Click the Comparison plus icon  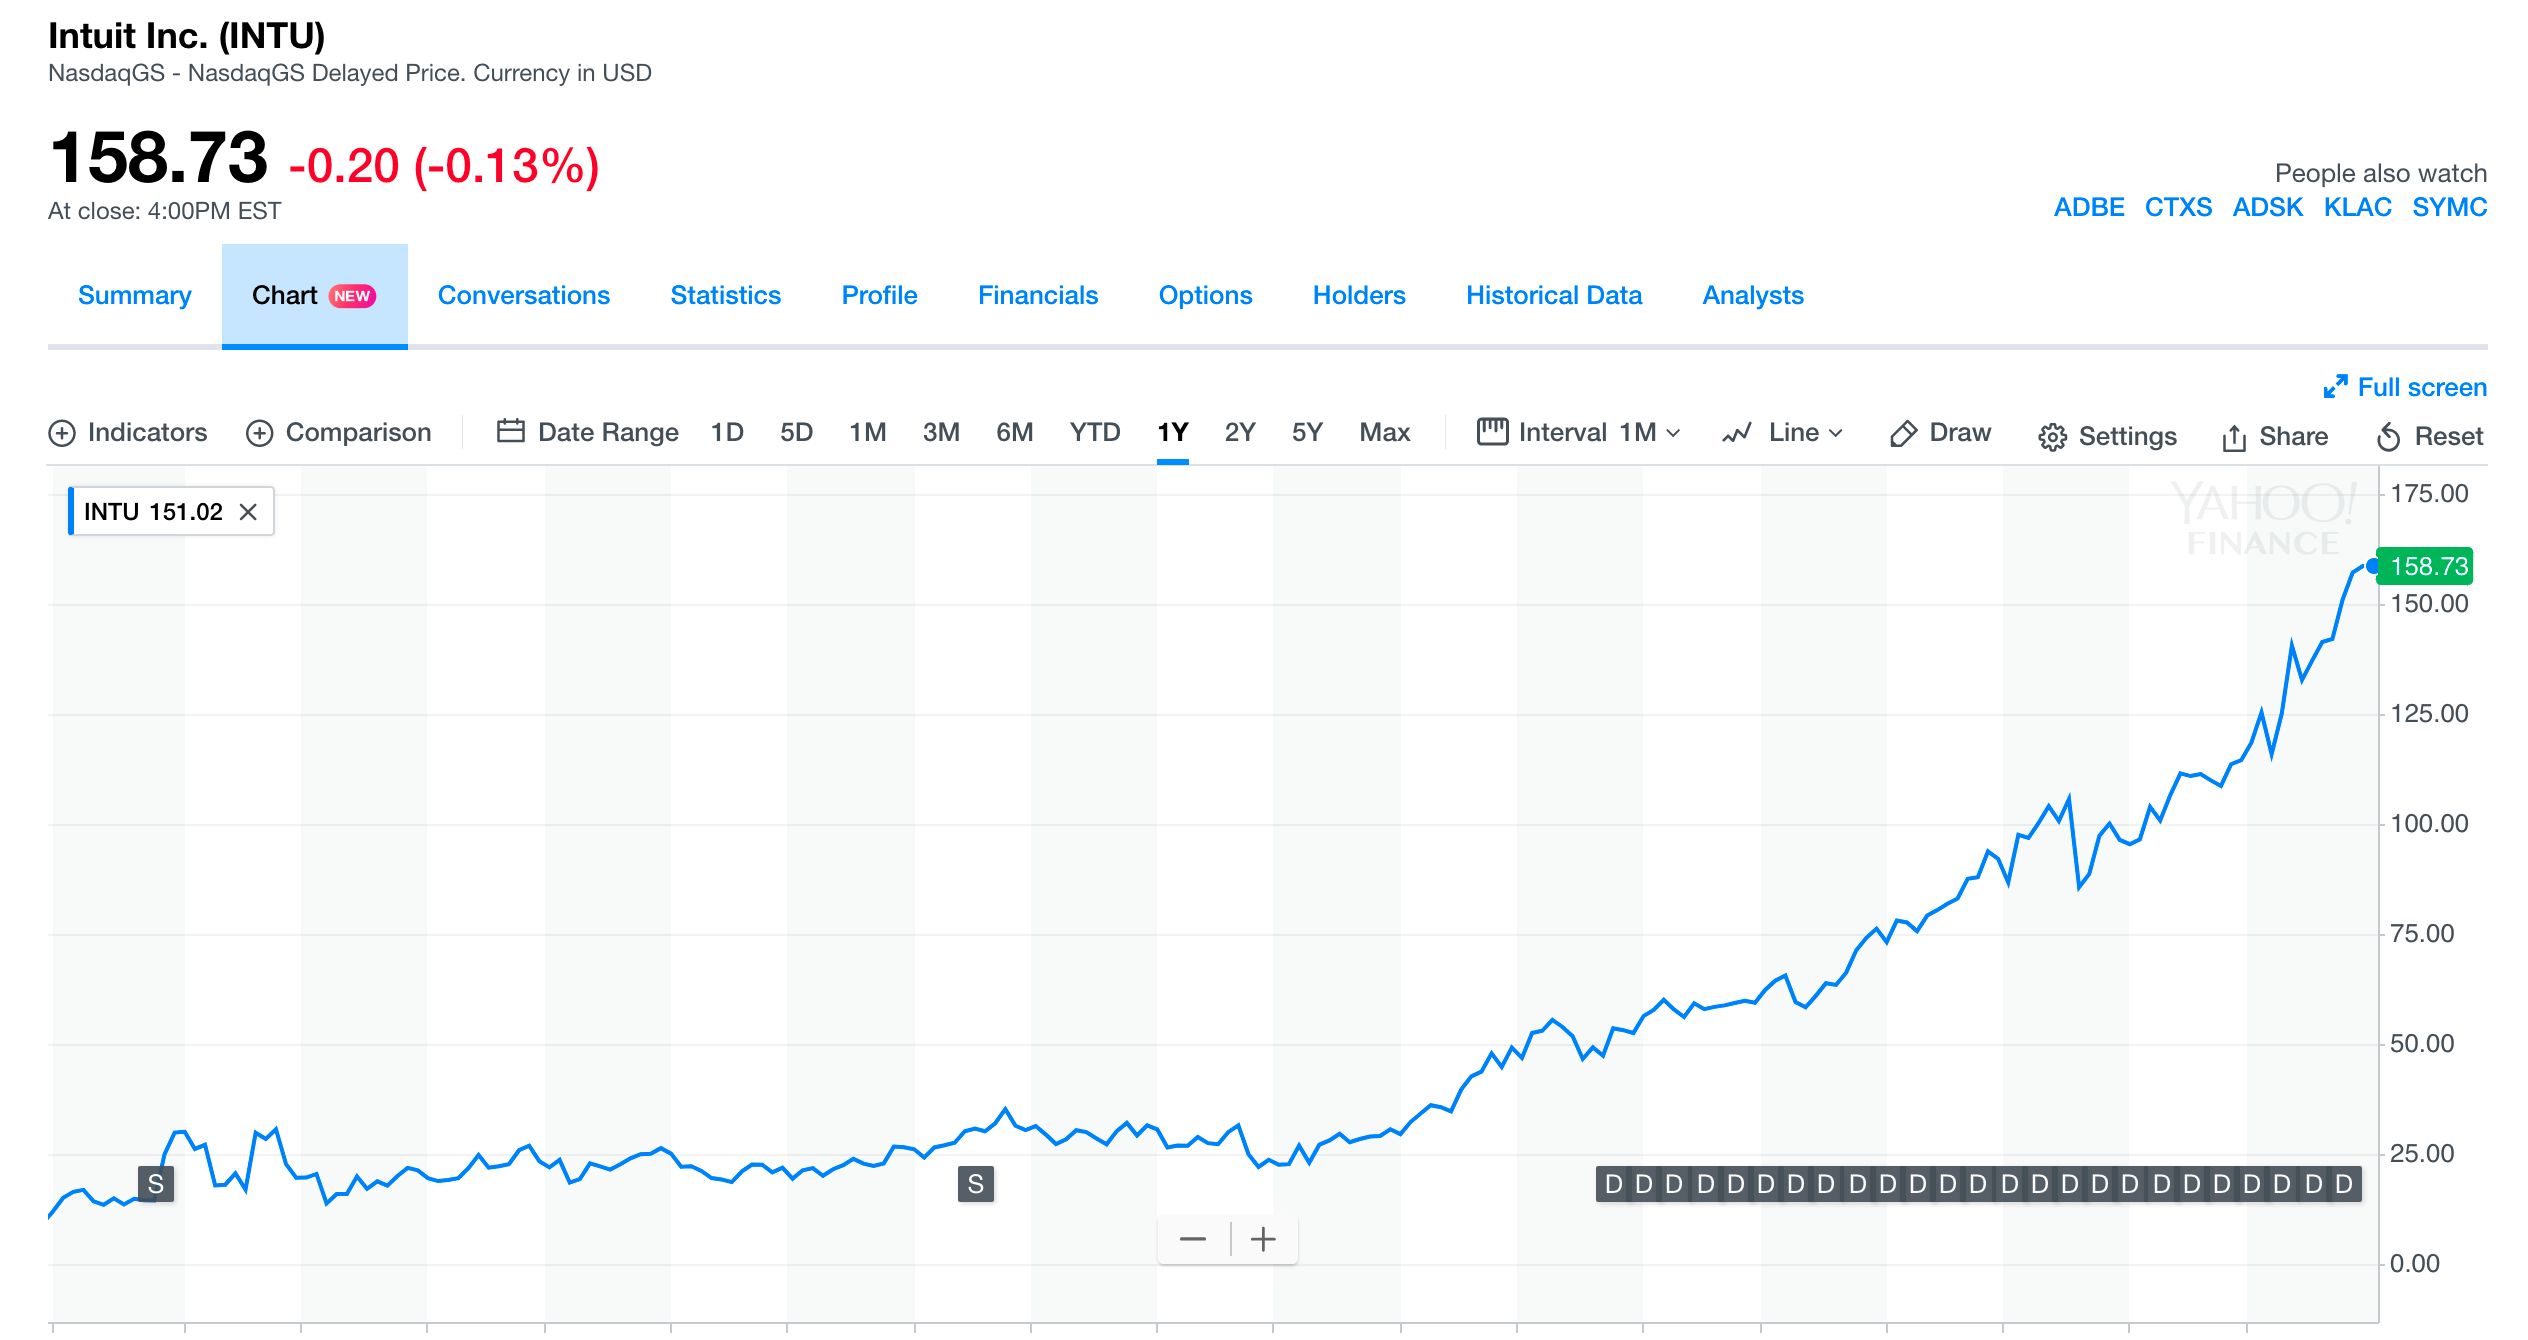point(260,433)
